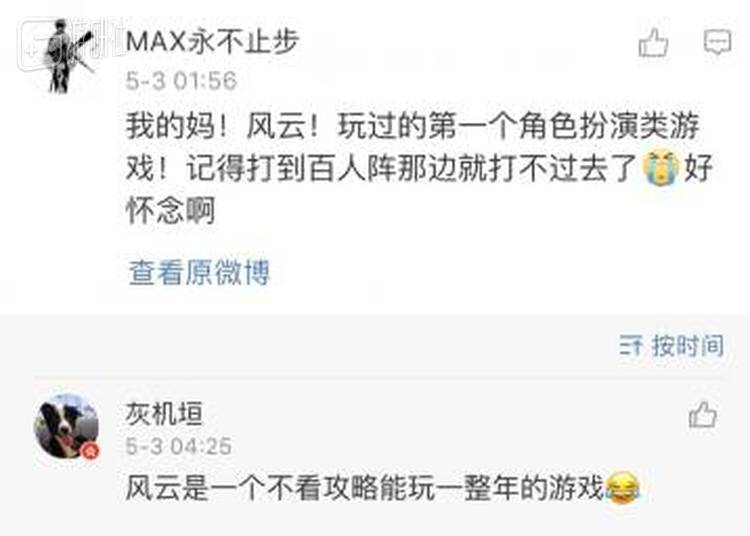Tap the comment text beginning 我的妈！风云！
This screenshot has height=536, width=750.
419,168
